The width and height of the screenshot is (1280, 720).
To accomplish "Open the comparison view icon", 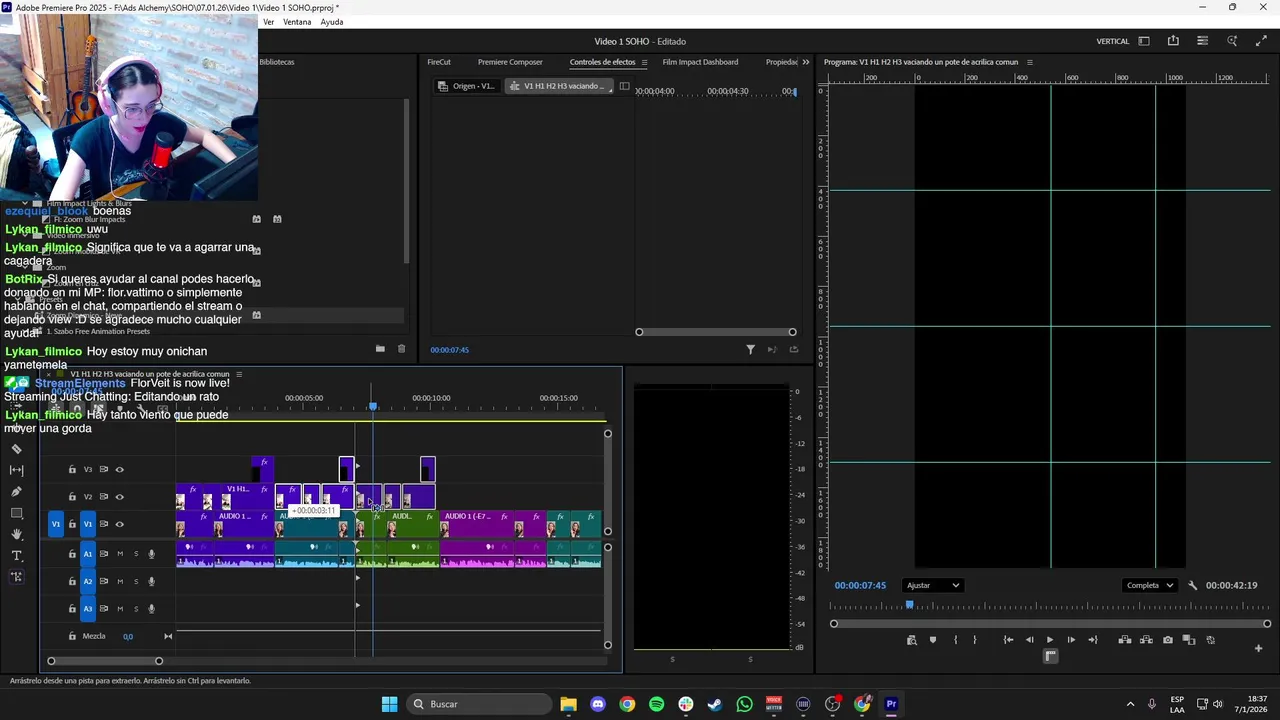I will [1189, 640].
